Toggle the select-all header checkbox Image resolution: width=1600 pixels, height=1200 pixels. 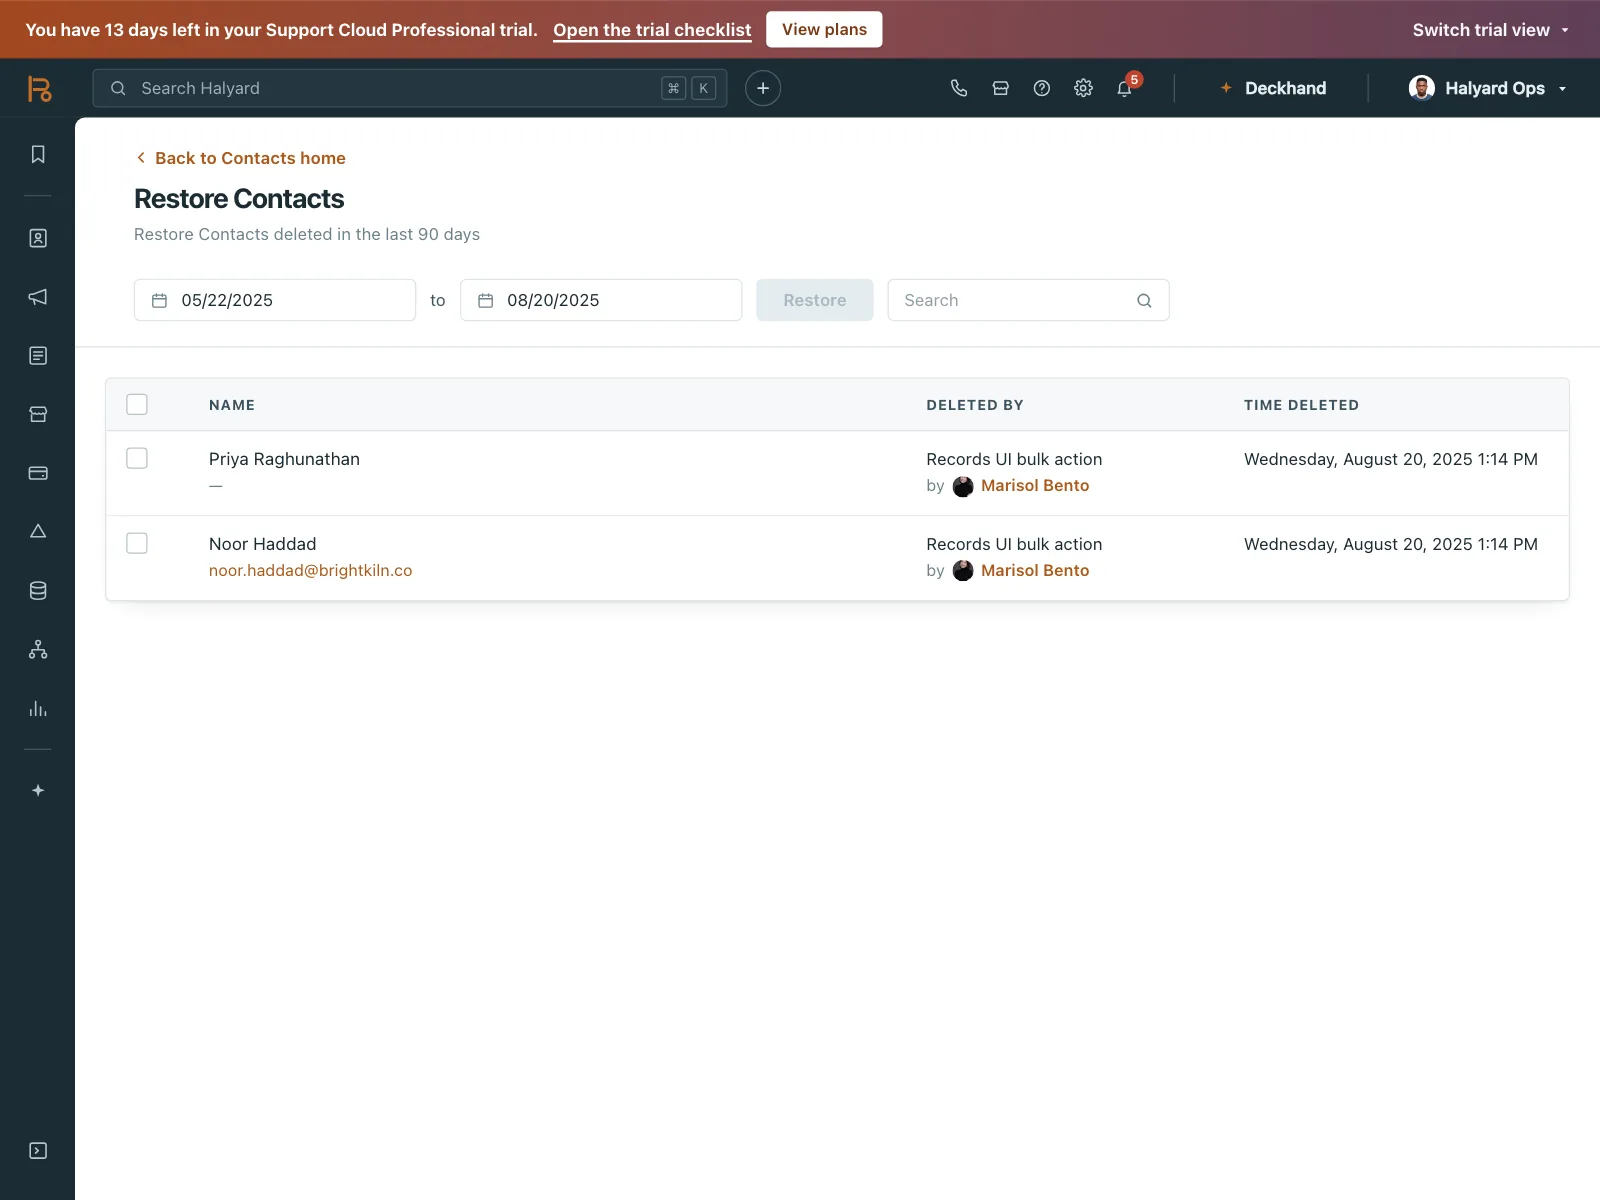137,404
